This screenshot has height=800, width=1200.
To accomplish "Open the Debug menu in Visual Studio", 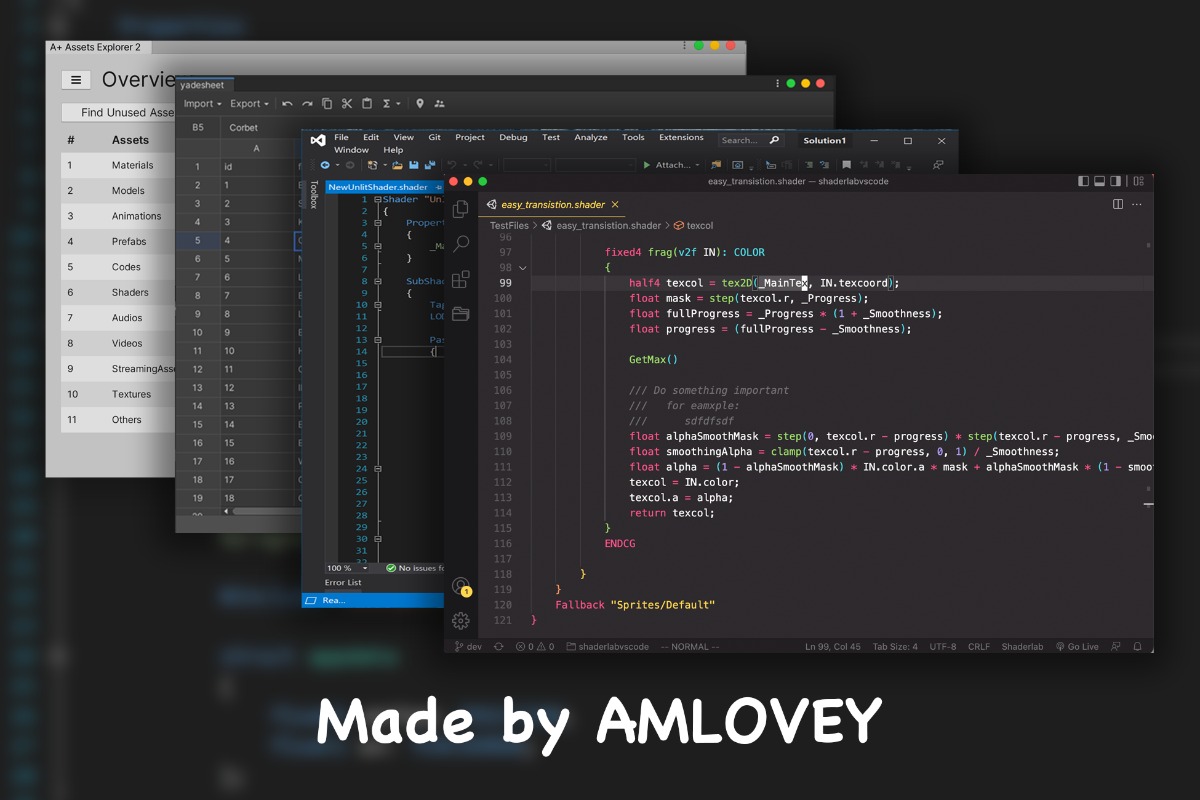I will click(513, 138).
